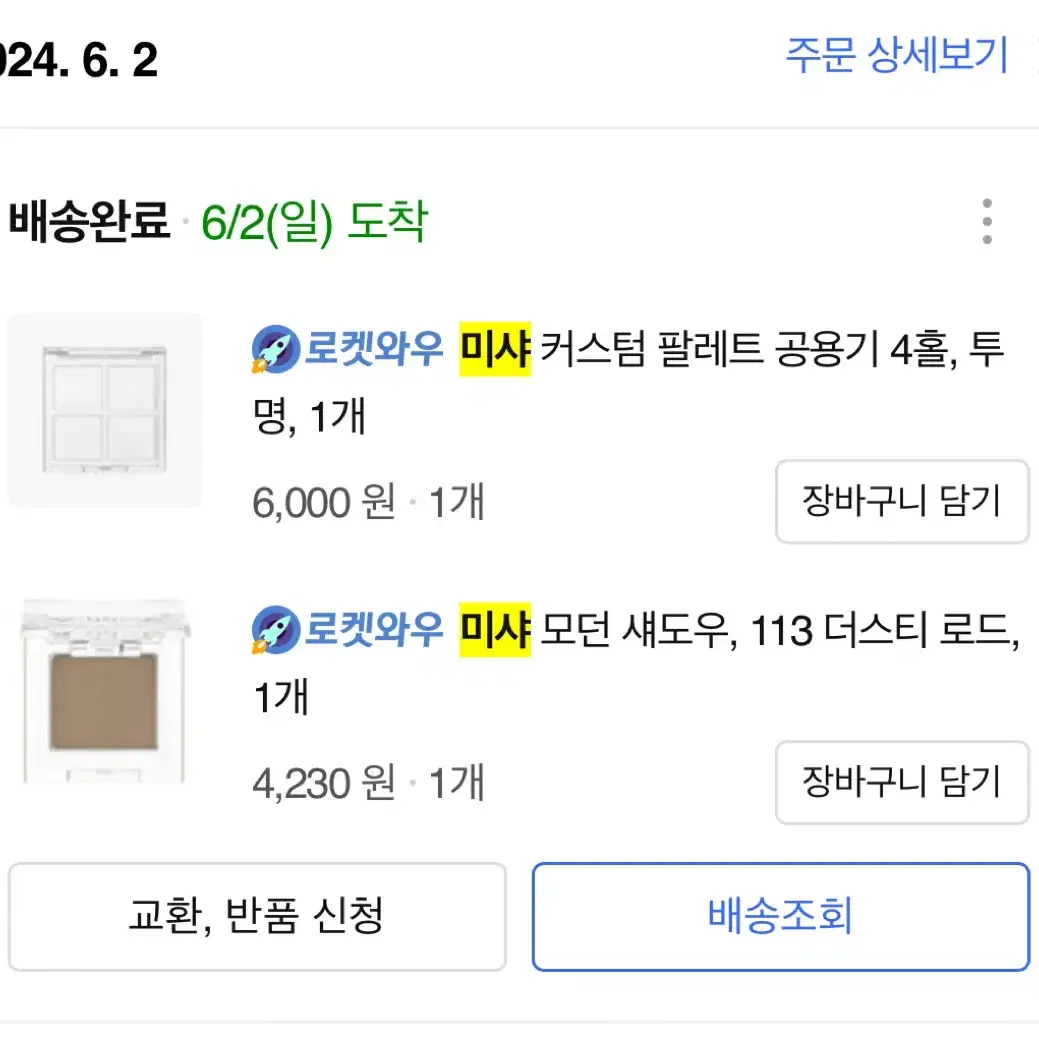Click the highlighted 미샤 keyword in shadow title
This screenshot has height=1039, width=1039.
(495, 629)
